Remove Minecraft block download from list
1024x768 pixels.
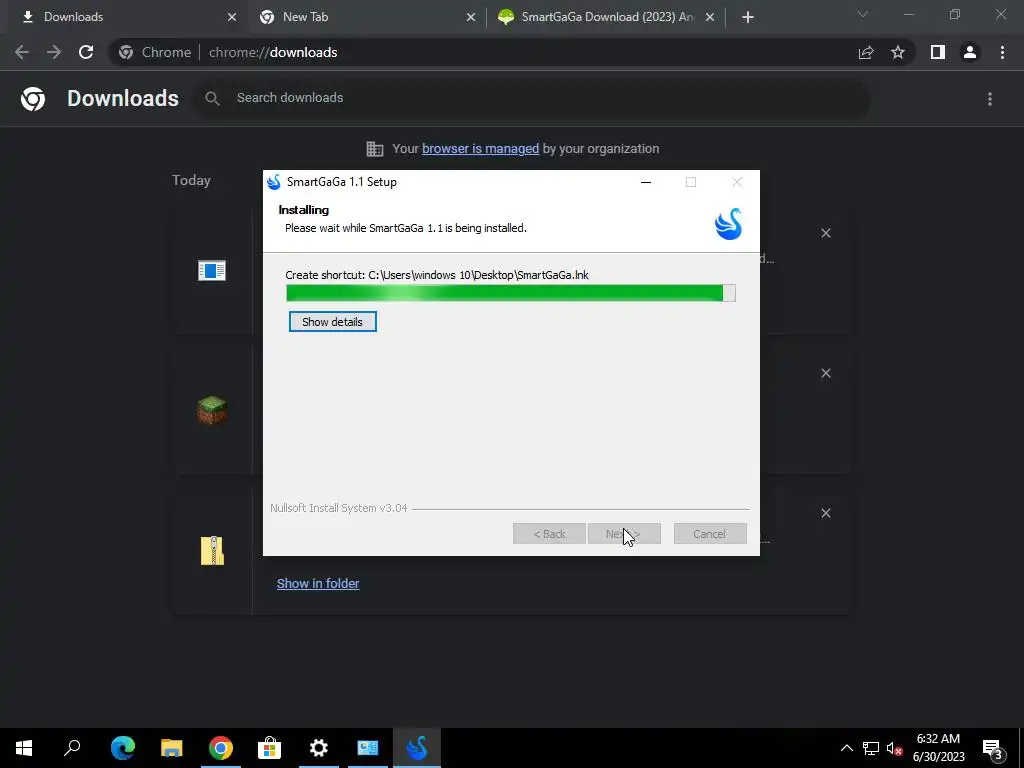(x=826, y=373)
